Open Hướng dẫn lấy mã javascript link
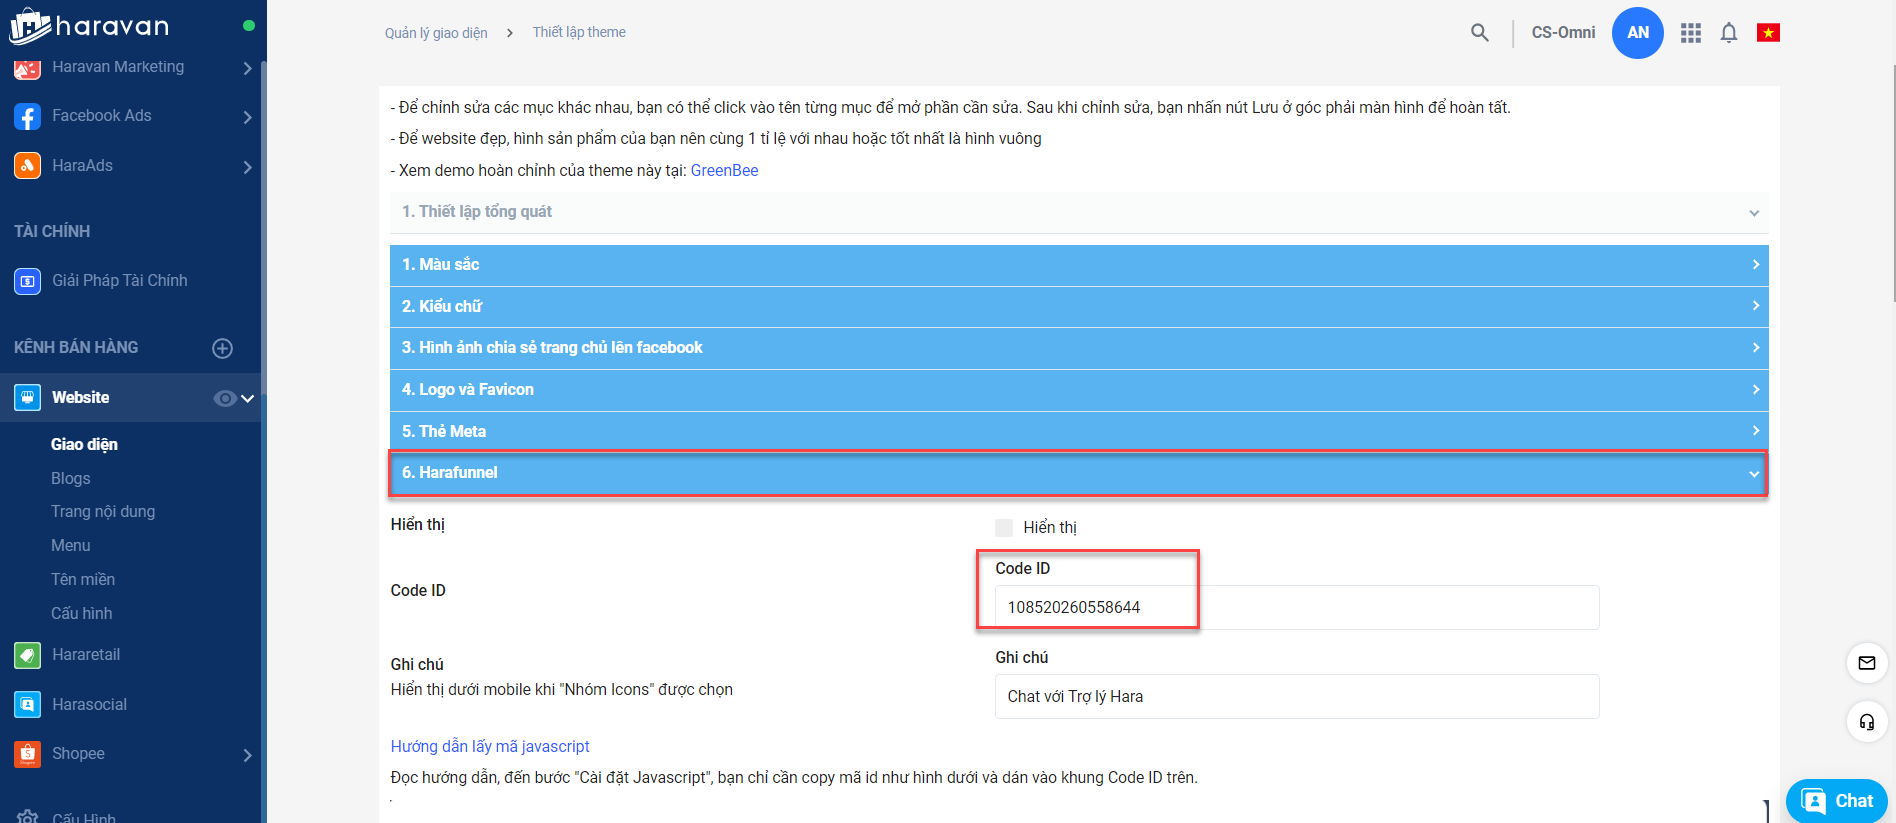1896x823 pixels. click(490, 747)
